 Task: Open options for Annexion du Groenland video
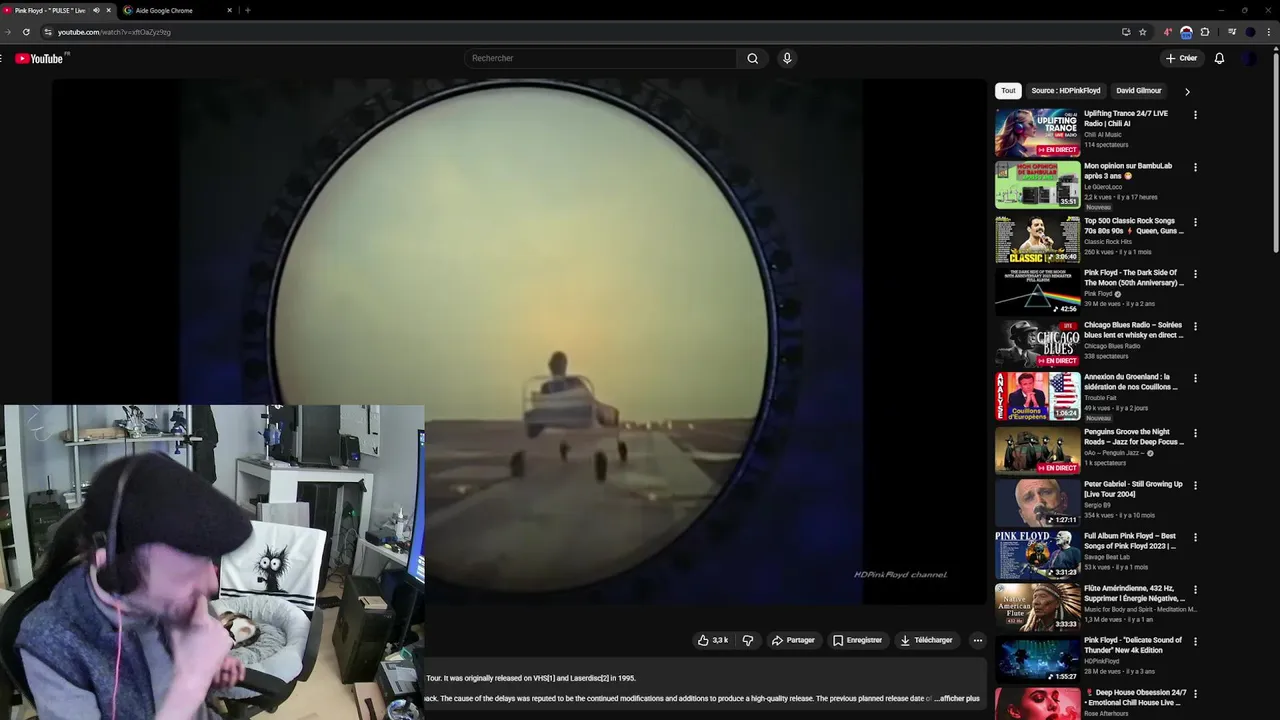click(x=1195, y=378)
